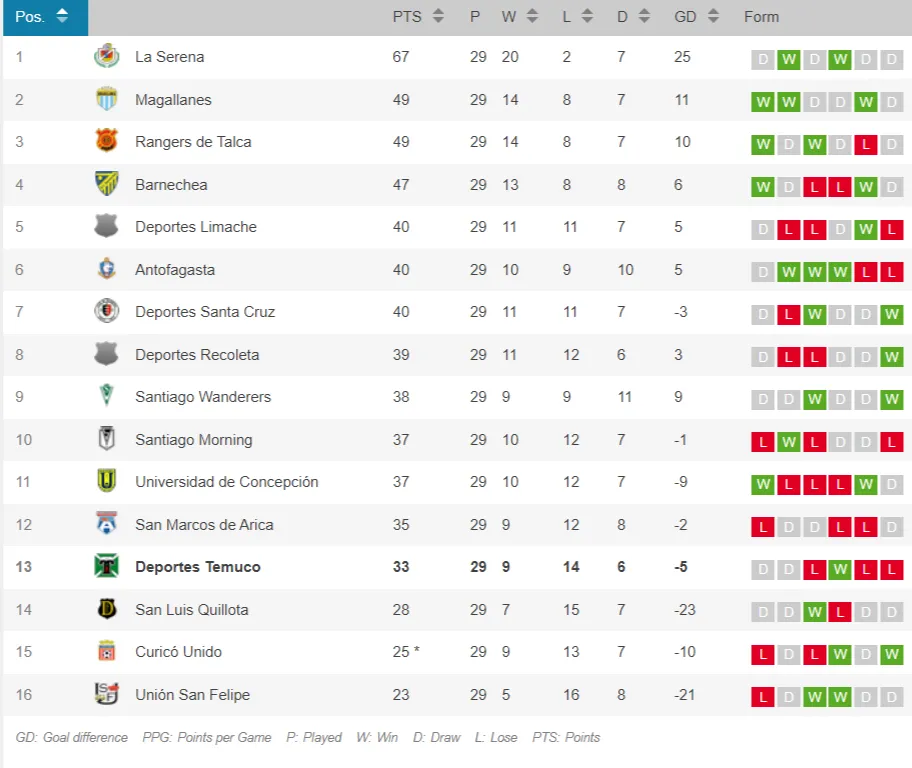
Task: Sort table by the Pos. column
Action: [x=62, y=17]
